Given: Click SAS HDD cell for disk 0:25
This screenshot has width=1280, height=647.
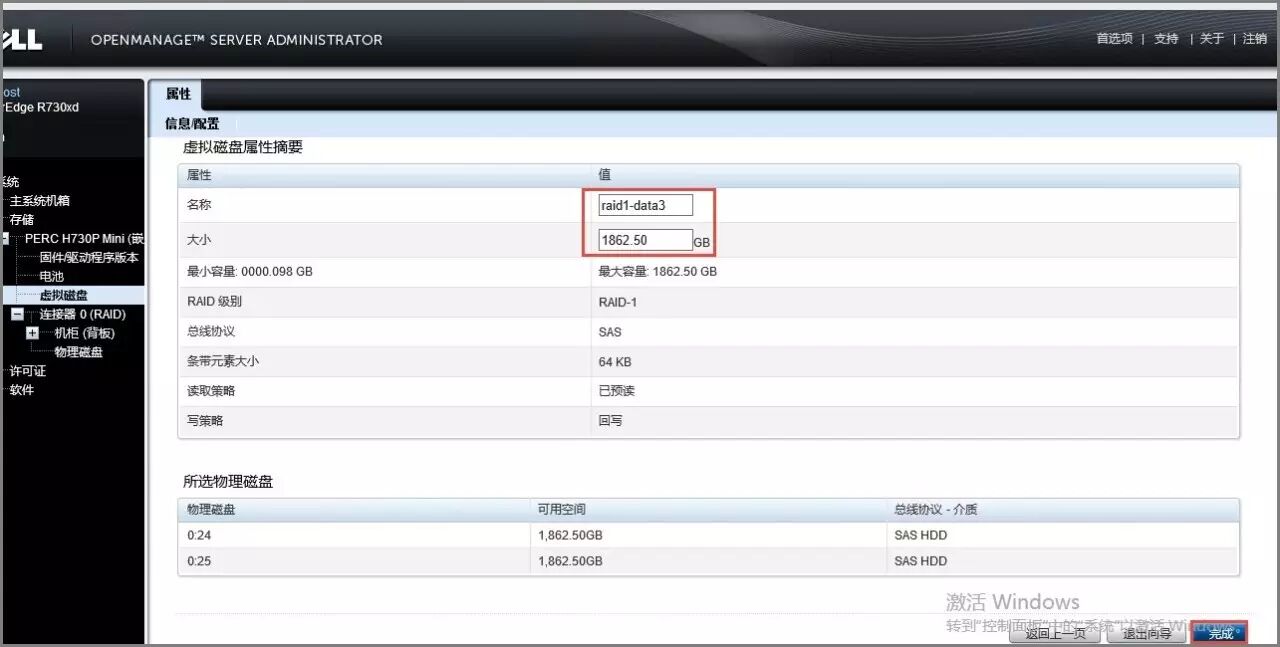Looking at the screenshot, I should click(x=921, y=562).
